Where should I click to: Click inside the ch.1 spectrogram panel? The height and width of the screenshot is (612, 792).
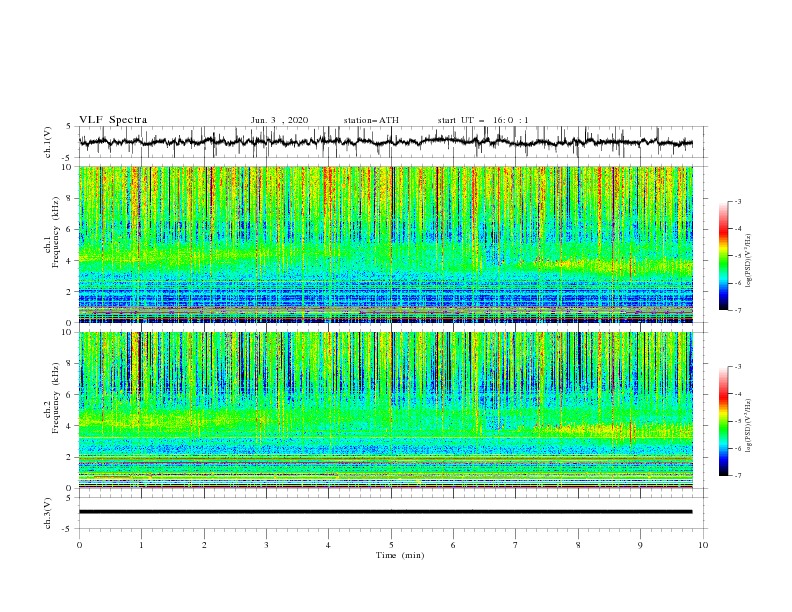tap(385, 244)
